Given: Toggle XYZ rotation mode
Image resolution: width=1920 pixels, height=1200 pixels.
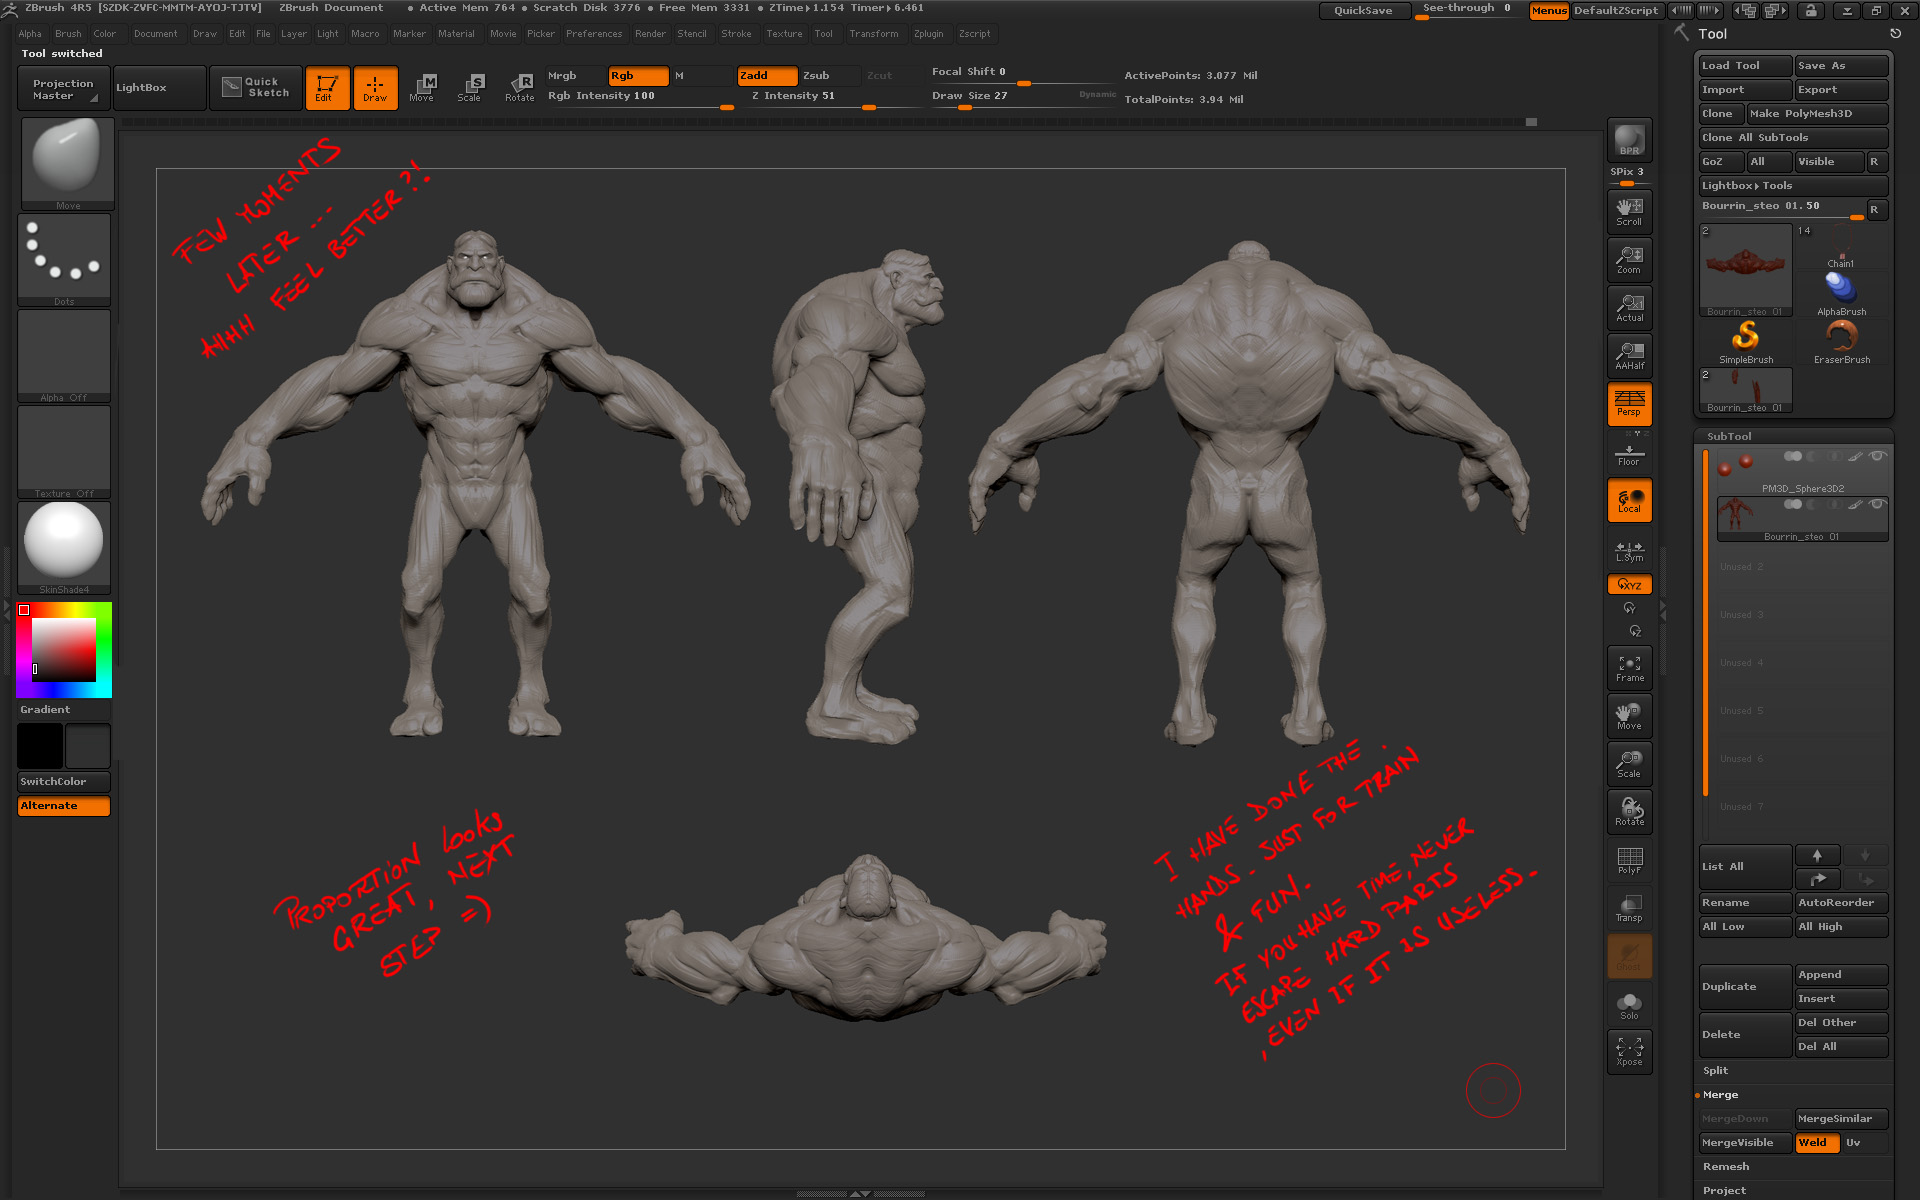Looking at the screenshot, I should click(1629, 584).
